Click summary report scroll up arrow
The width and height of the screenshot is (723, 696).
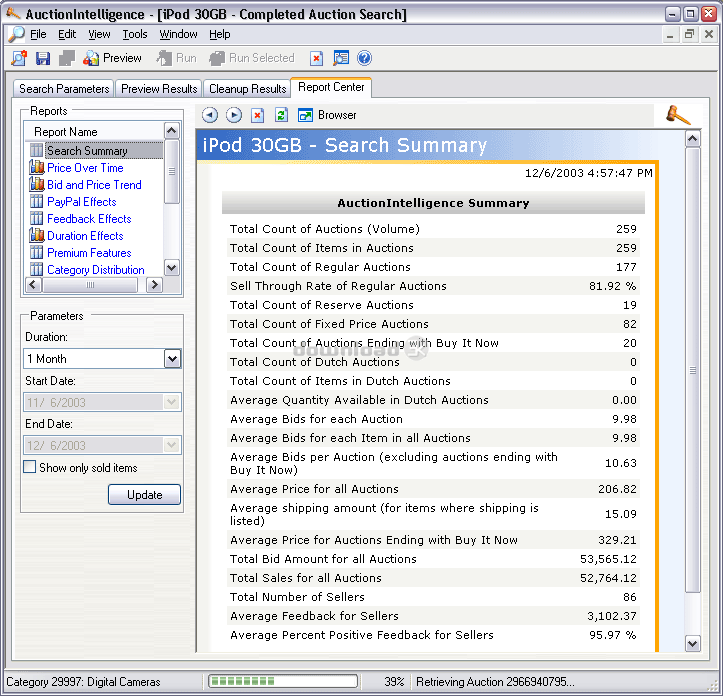pos(693,138)
